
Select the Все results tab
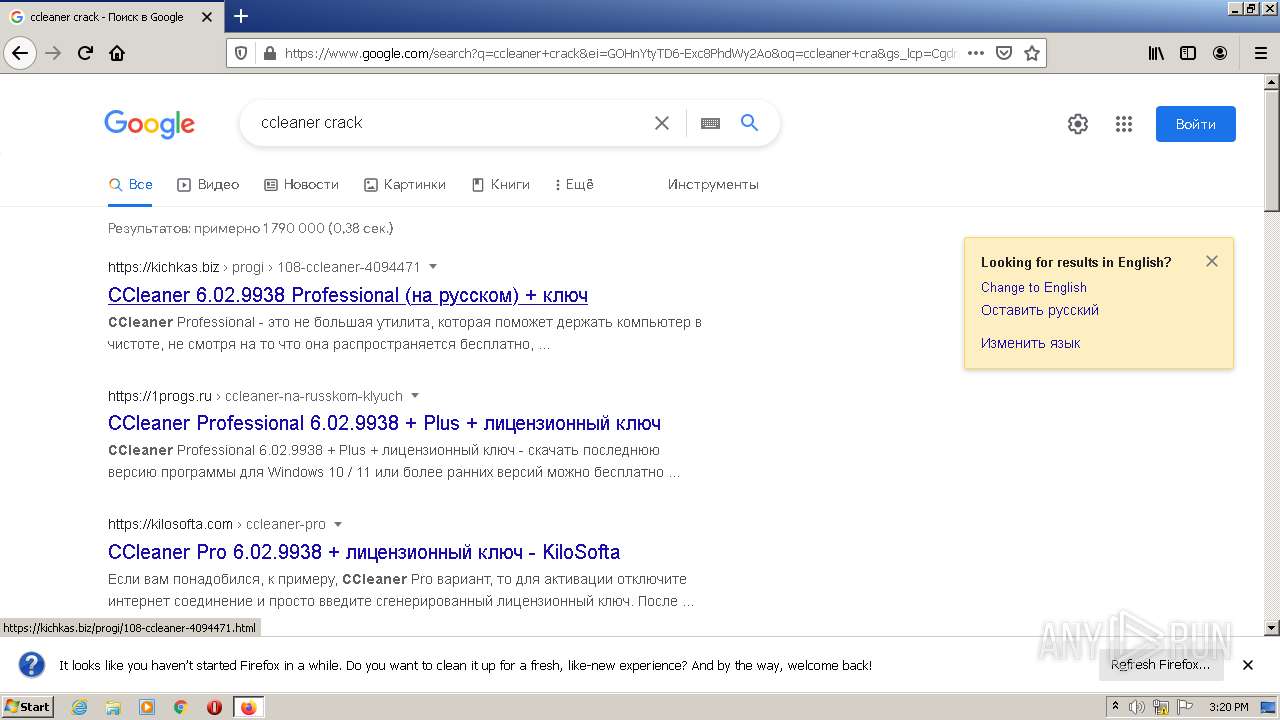click(131, 184)
